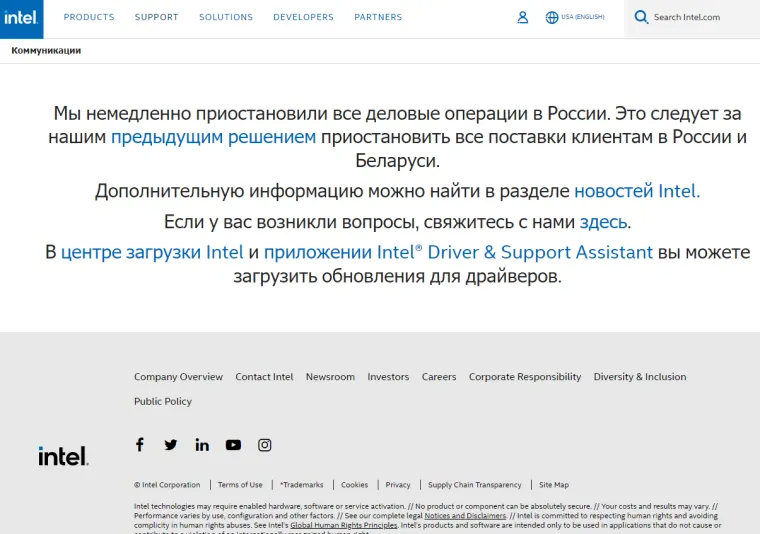The image size is (760, 534).
Task: Expand the Solutions navigation menu
Action: 226,17
